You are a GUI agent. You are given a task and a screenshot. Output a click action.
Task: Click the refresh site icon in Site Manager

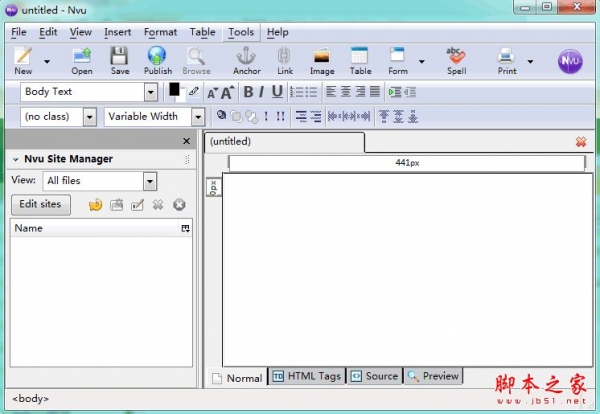[95, 205]
